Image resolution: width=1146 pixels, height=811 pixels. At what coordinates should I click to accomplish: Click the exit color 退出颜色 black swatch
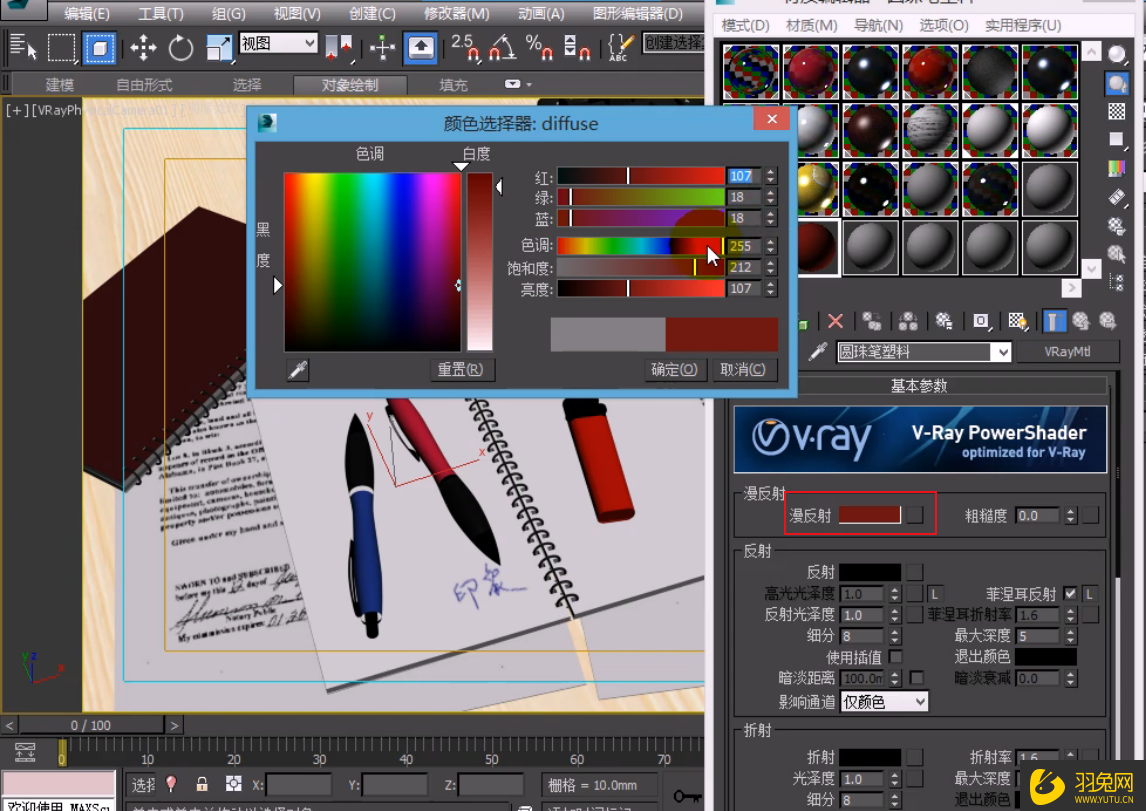(1046, 657)
